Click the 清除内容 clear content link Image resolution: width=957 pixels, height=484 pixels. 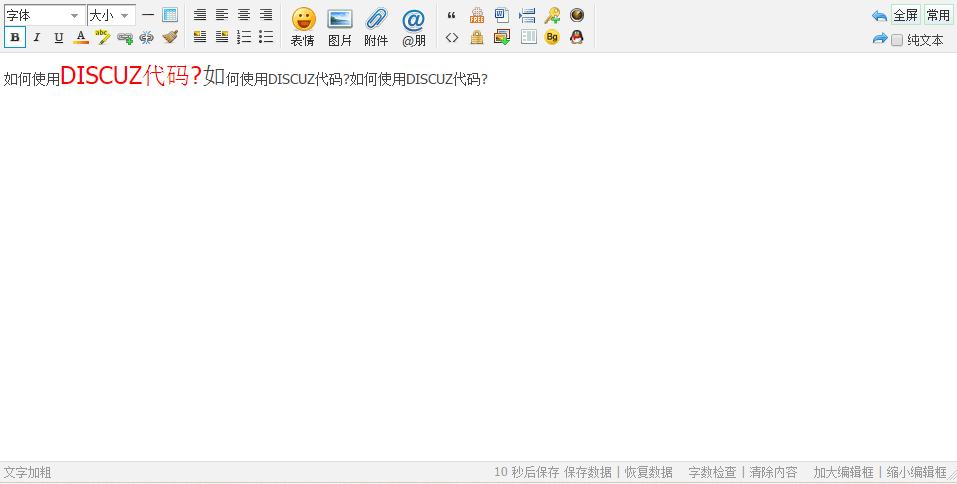pos(773,472)
